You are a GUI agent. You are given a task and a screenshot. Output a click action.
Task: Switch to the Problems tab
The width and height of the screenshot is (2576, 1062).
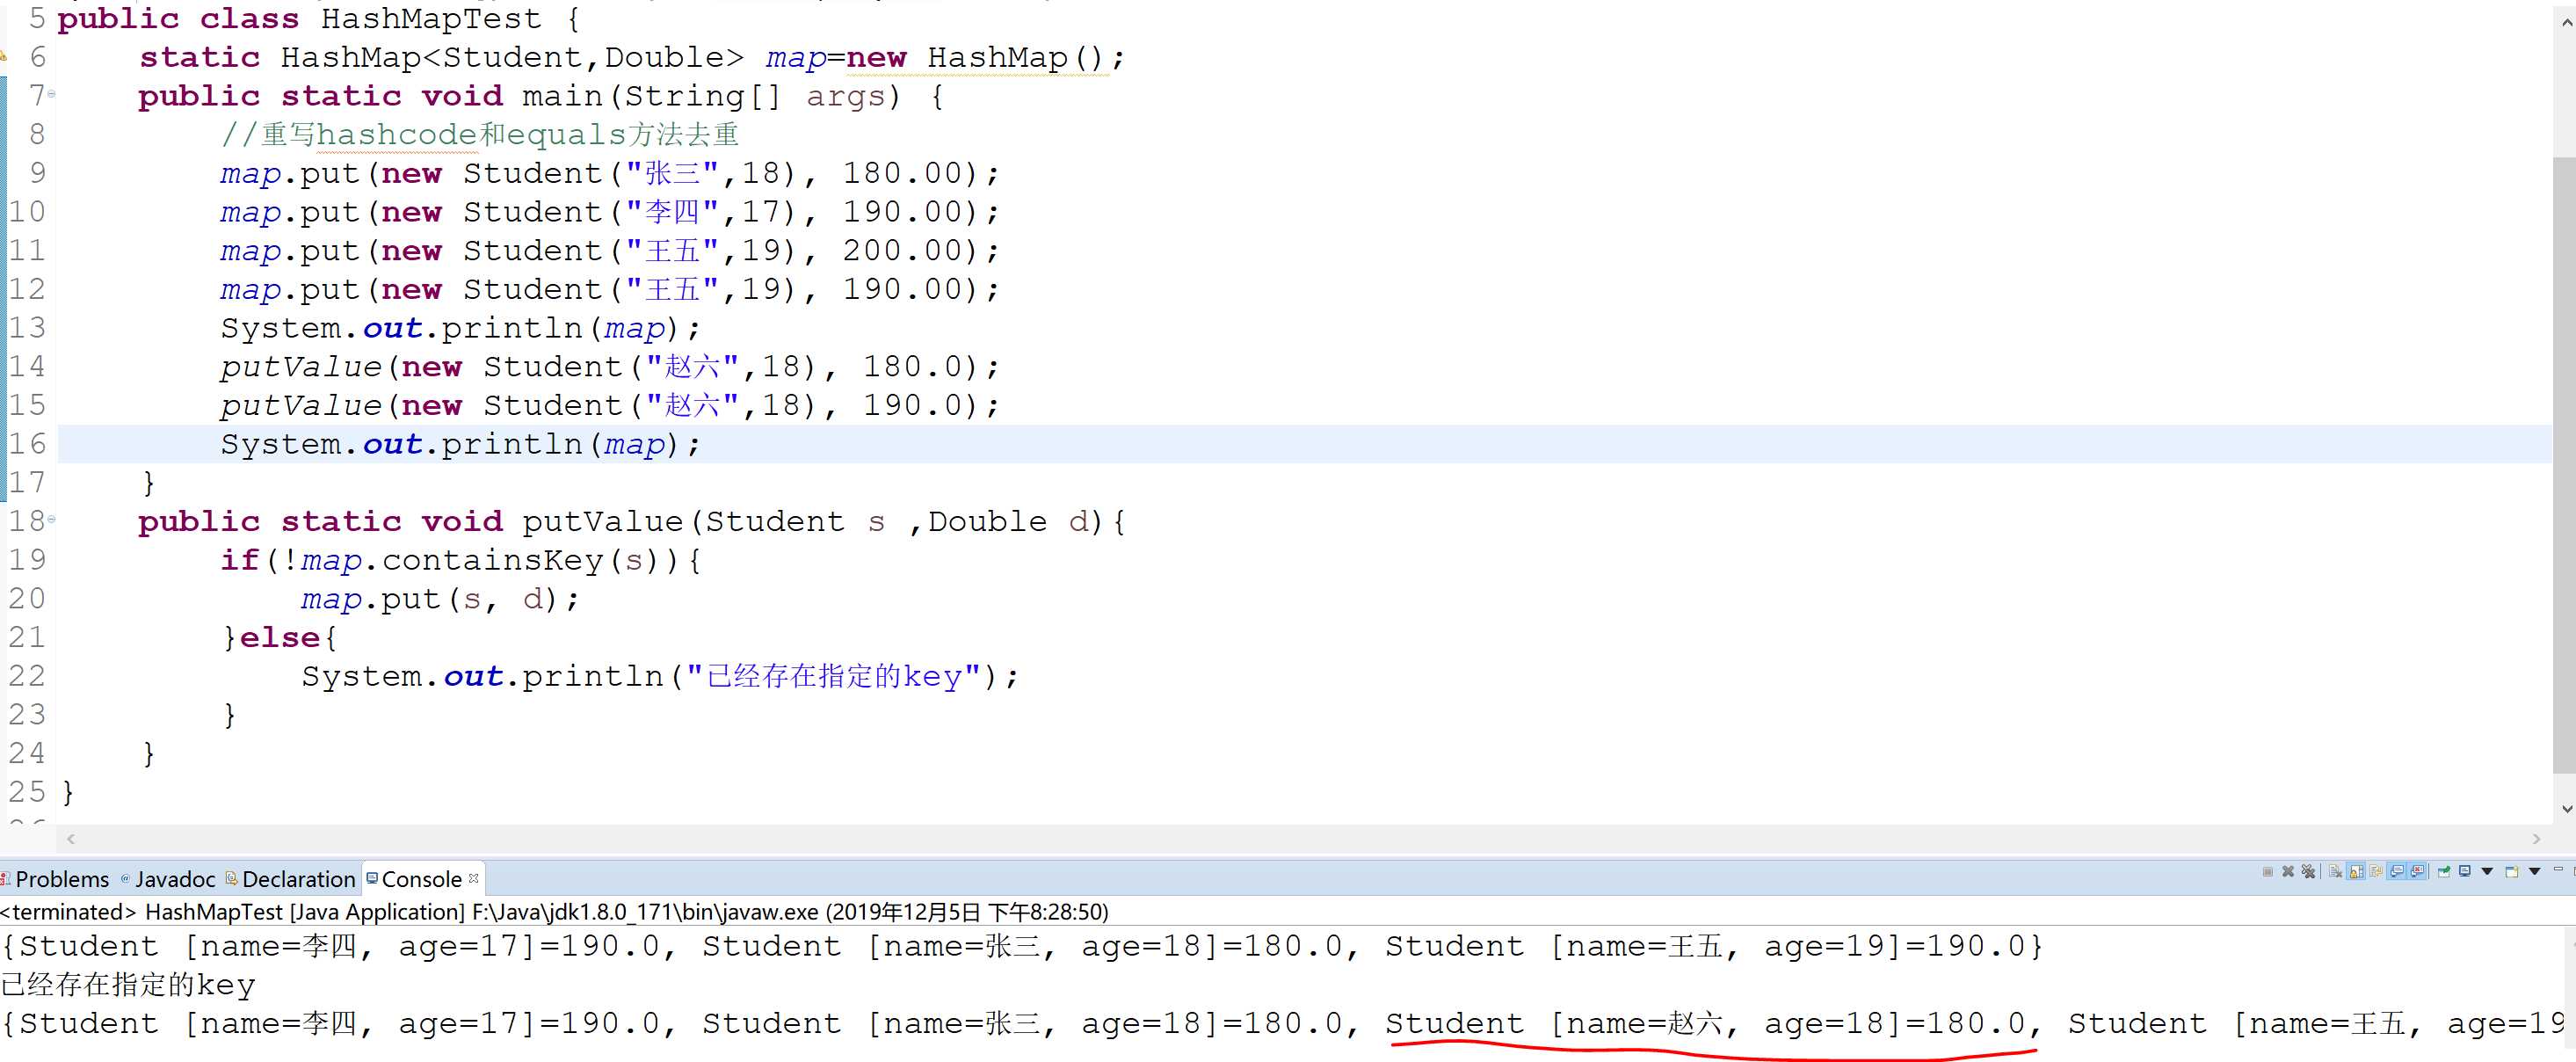point(55,879)
